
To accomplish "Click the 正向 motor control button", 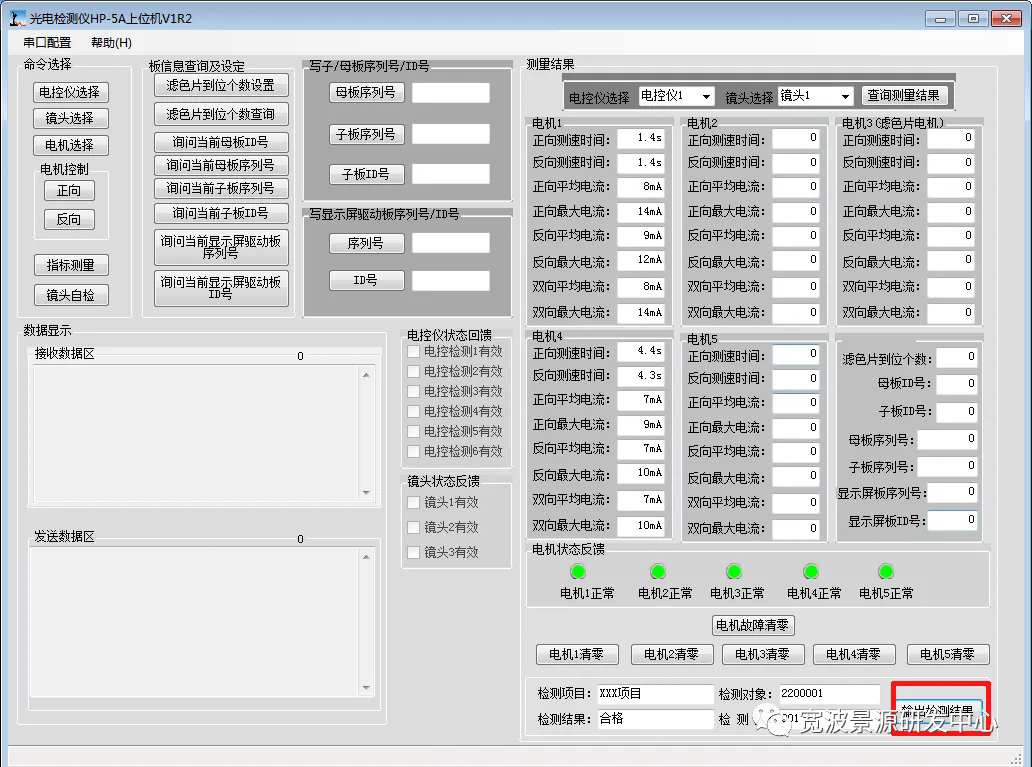I will click(x=69, y=191).
